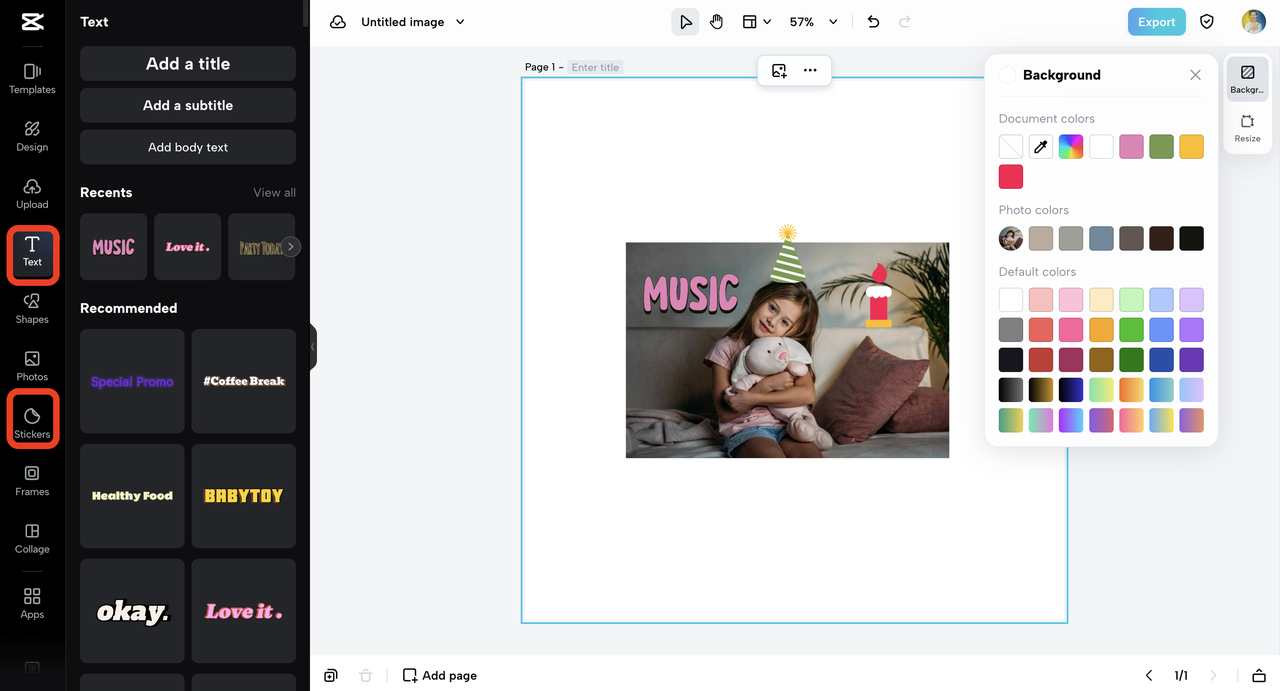This screenshot has width=1280, height=691.
Task: Open the Collage sidebar panel
Action: click(32, 538)
